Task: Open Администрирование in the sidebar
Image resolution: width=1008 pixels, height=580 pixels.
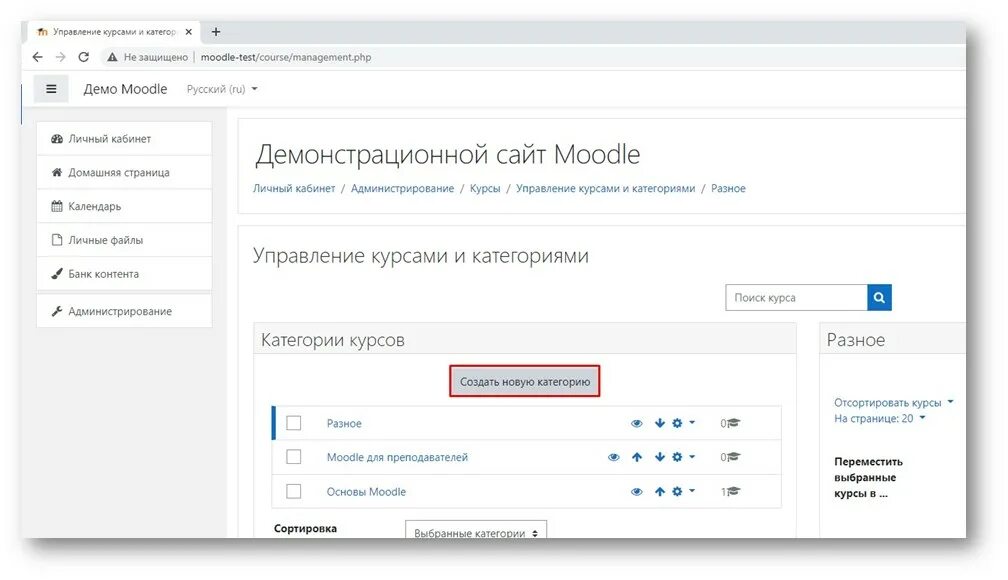Action: click(124, 311)
